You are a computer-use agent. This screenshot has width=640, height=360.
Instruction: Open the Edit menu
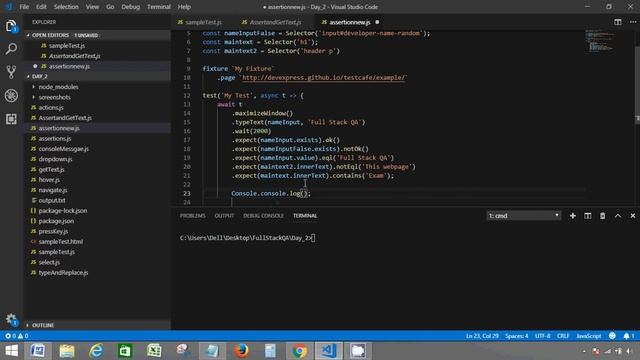click(x=41, y=7)
